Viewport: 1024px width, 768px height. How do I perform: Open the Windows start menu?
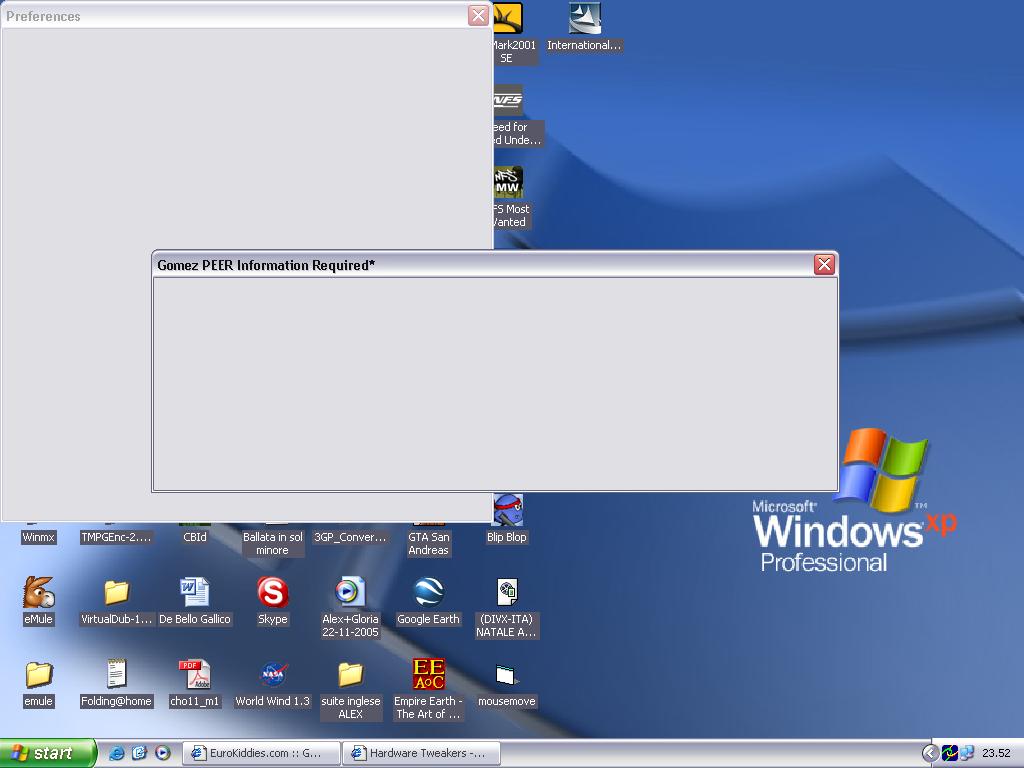[48, 753]
